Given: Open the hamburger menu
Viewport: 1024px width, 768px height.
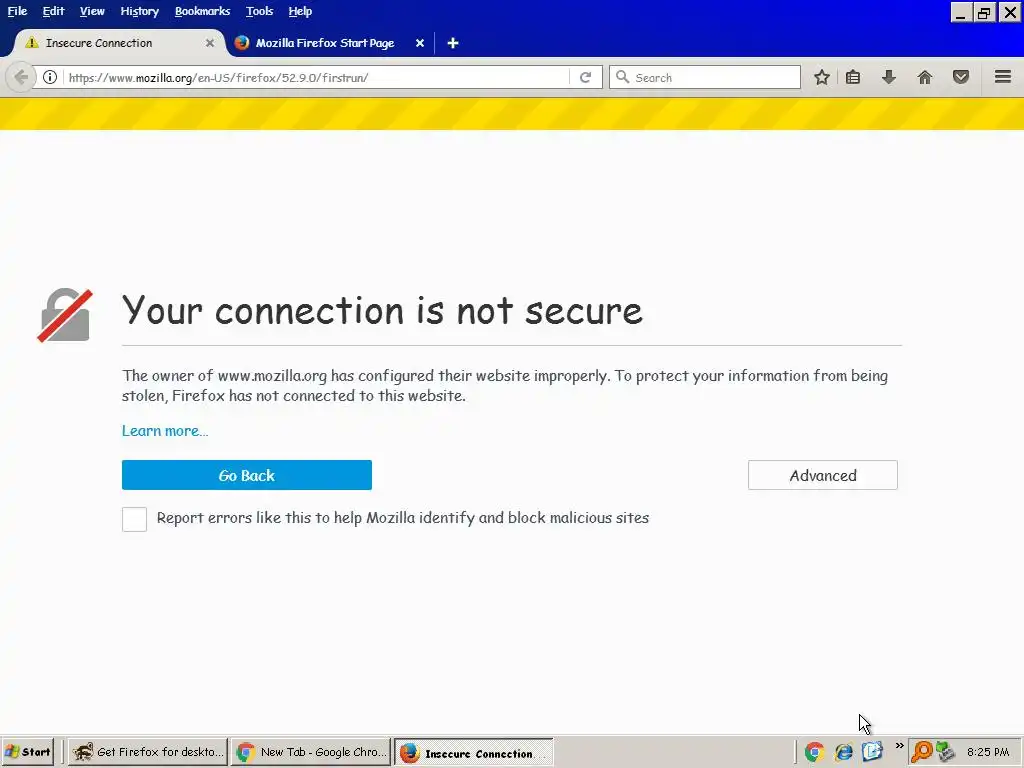Looking at the screenshot, I should [x=1003, y=76].
